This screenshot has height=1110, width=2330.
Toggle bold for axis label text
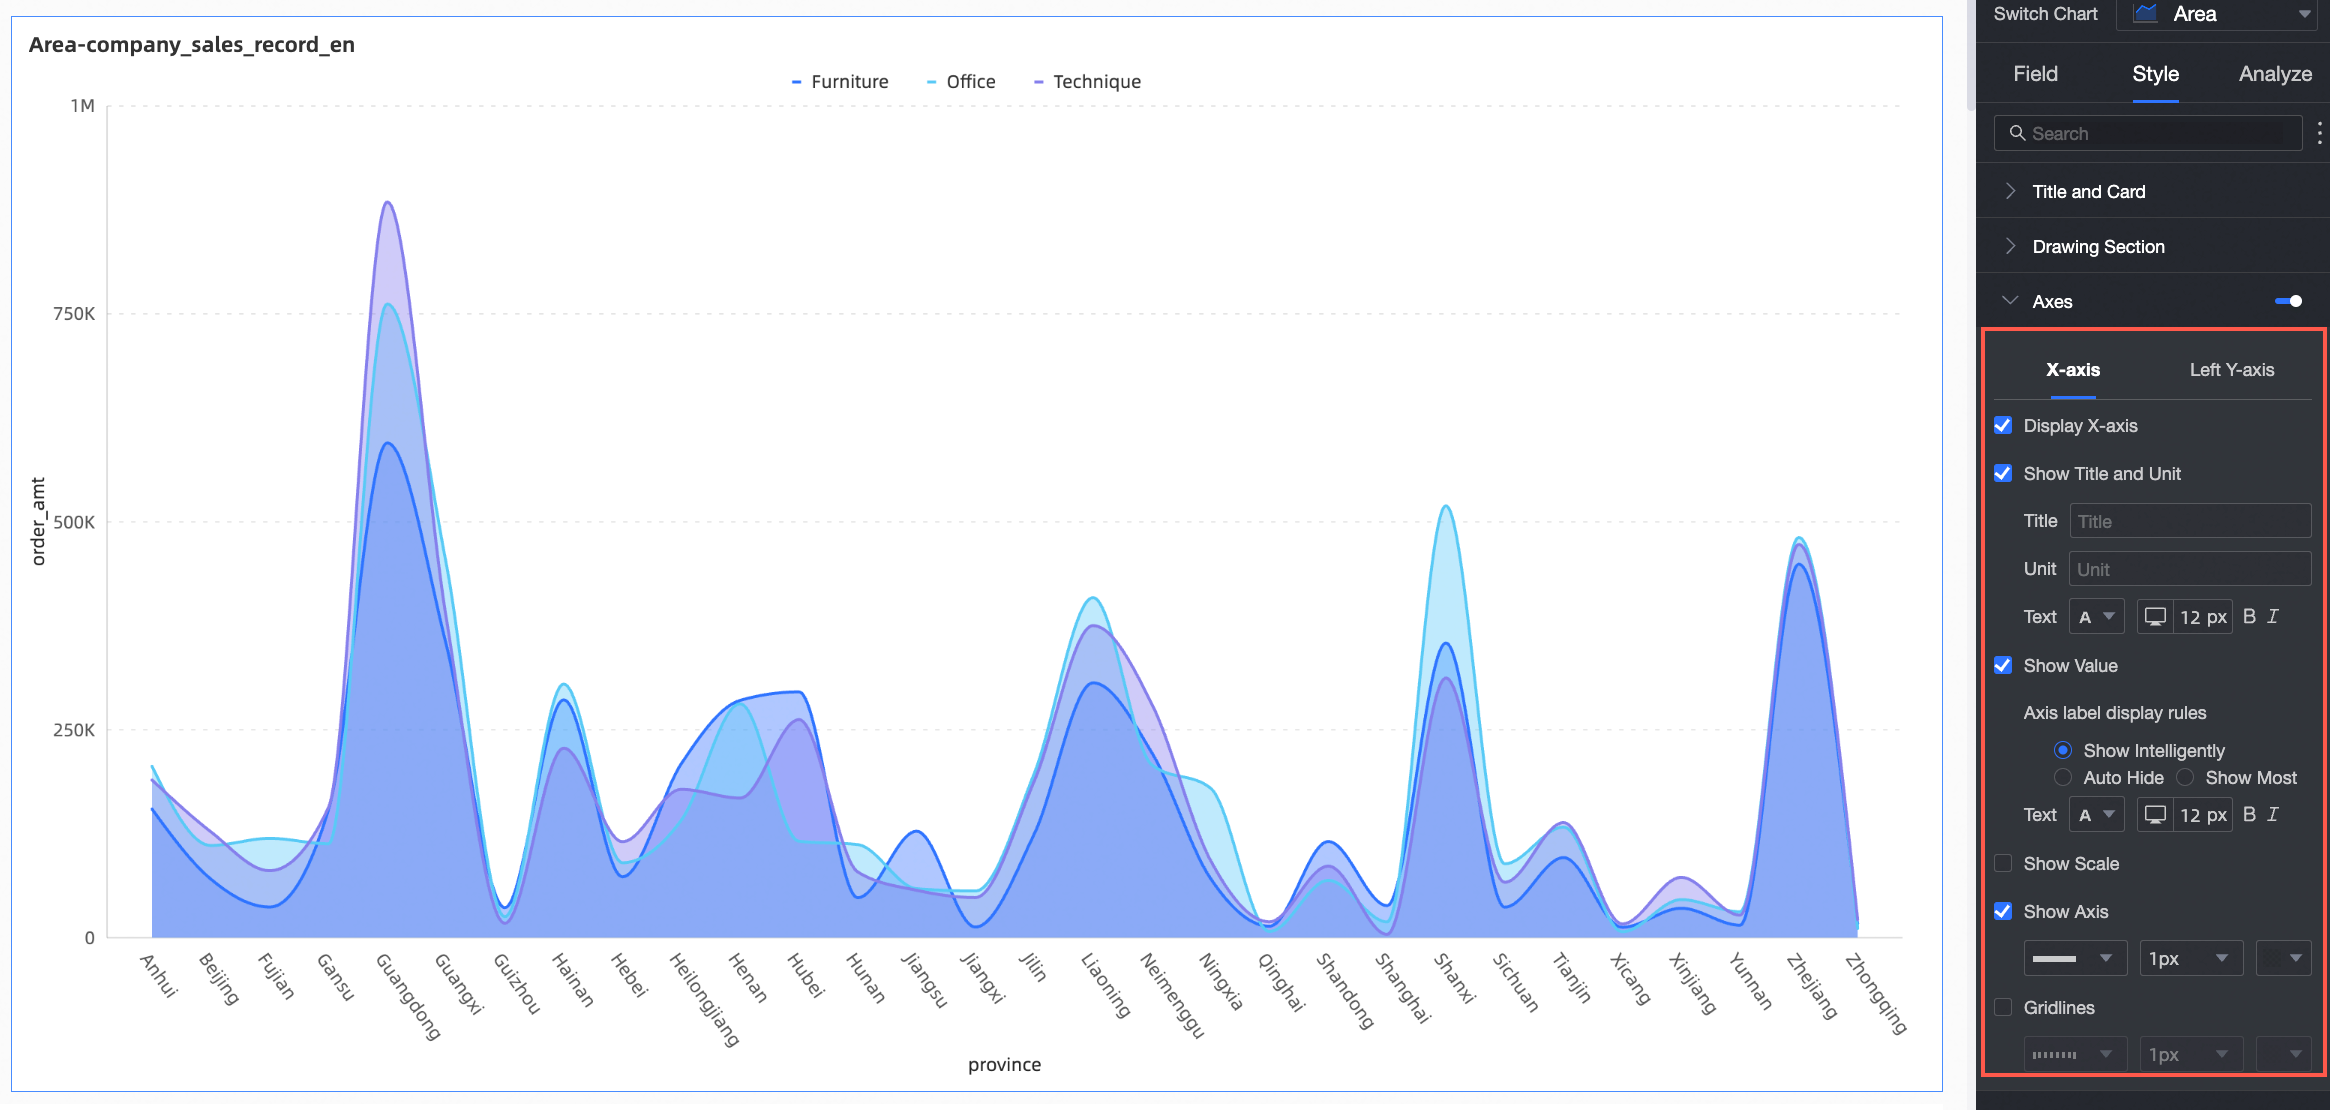click(x=2249, y=815)
